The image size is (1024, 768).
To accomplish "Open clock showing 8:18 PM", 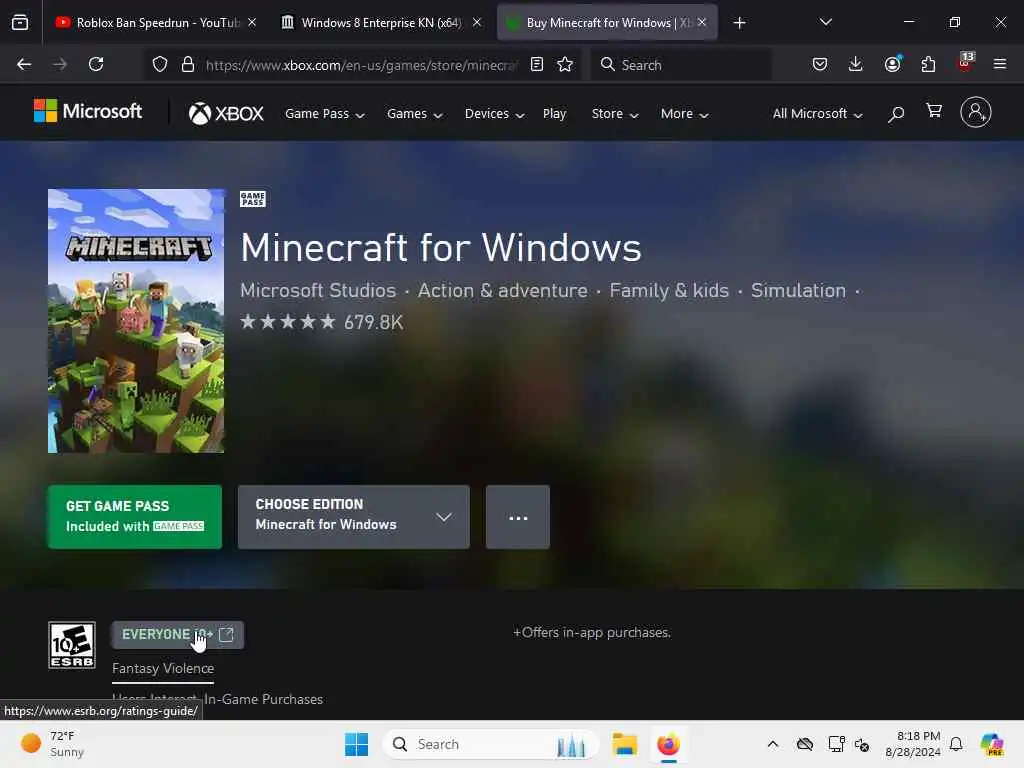I will (x=913, y=744).
